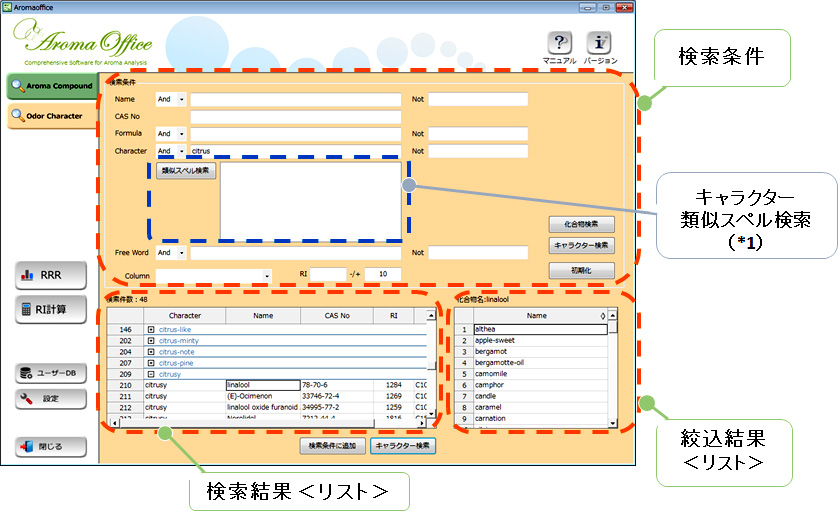Click the Free Word input field
The height and width of the screenshot is (511, 838).
coord(296,252)
